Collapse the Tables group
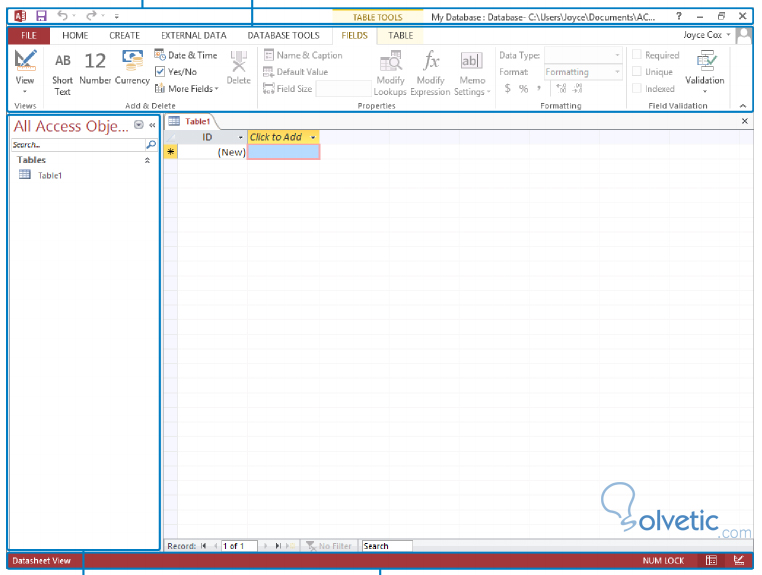Image resolution: width=762 pixels, height=575 pixels. [x=147, y=160]
